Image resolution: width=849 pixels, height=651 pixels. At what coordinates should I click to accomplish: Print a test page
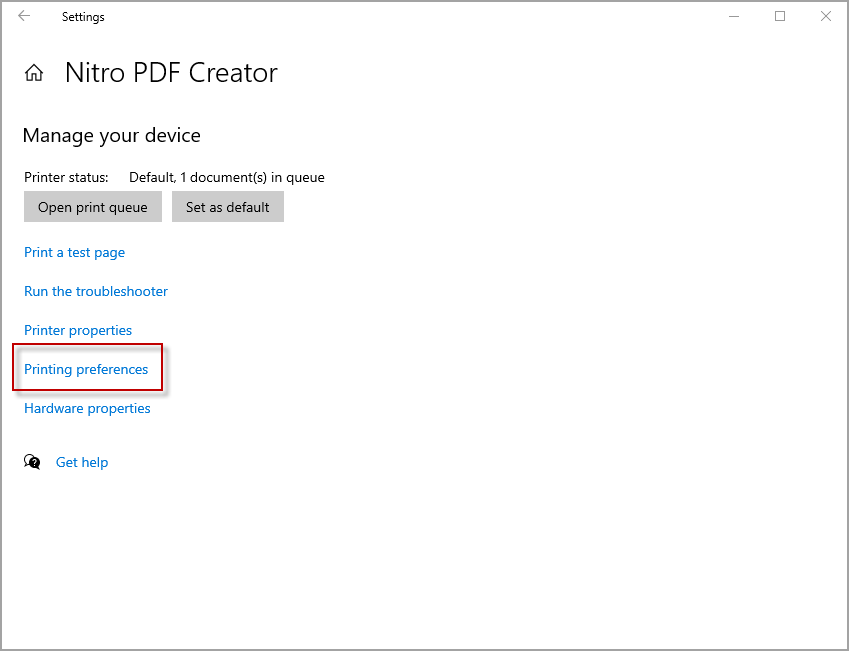click(x=74, y=253)
